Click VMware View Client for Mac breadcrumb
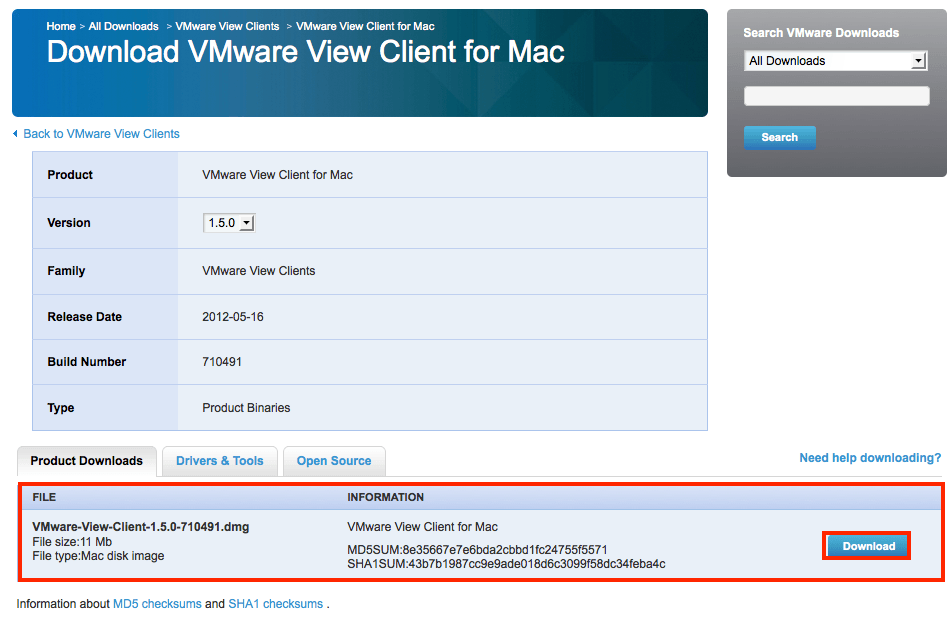 click(x=365, y=26)
